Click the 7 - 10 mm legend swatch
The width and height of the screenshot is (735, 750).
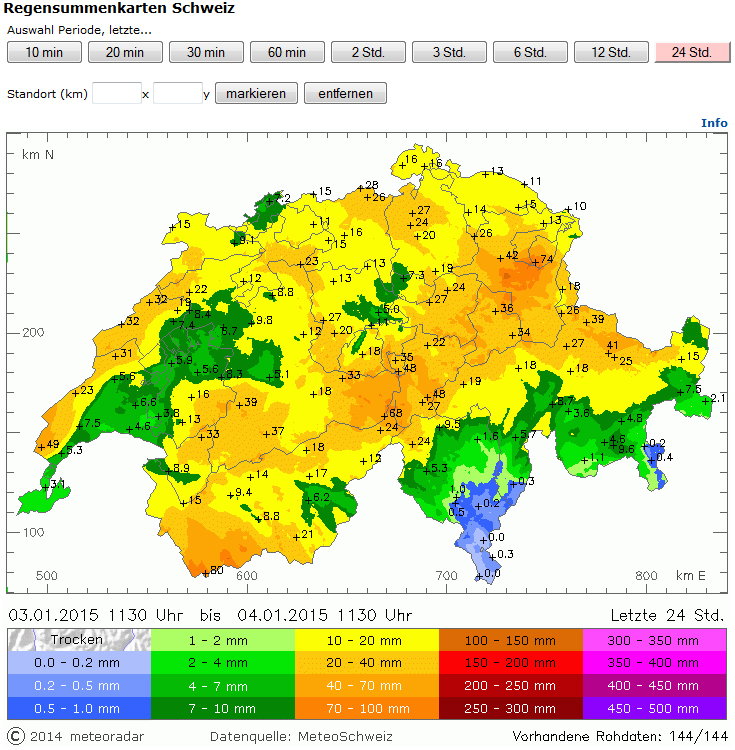(x=223, y=708)
